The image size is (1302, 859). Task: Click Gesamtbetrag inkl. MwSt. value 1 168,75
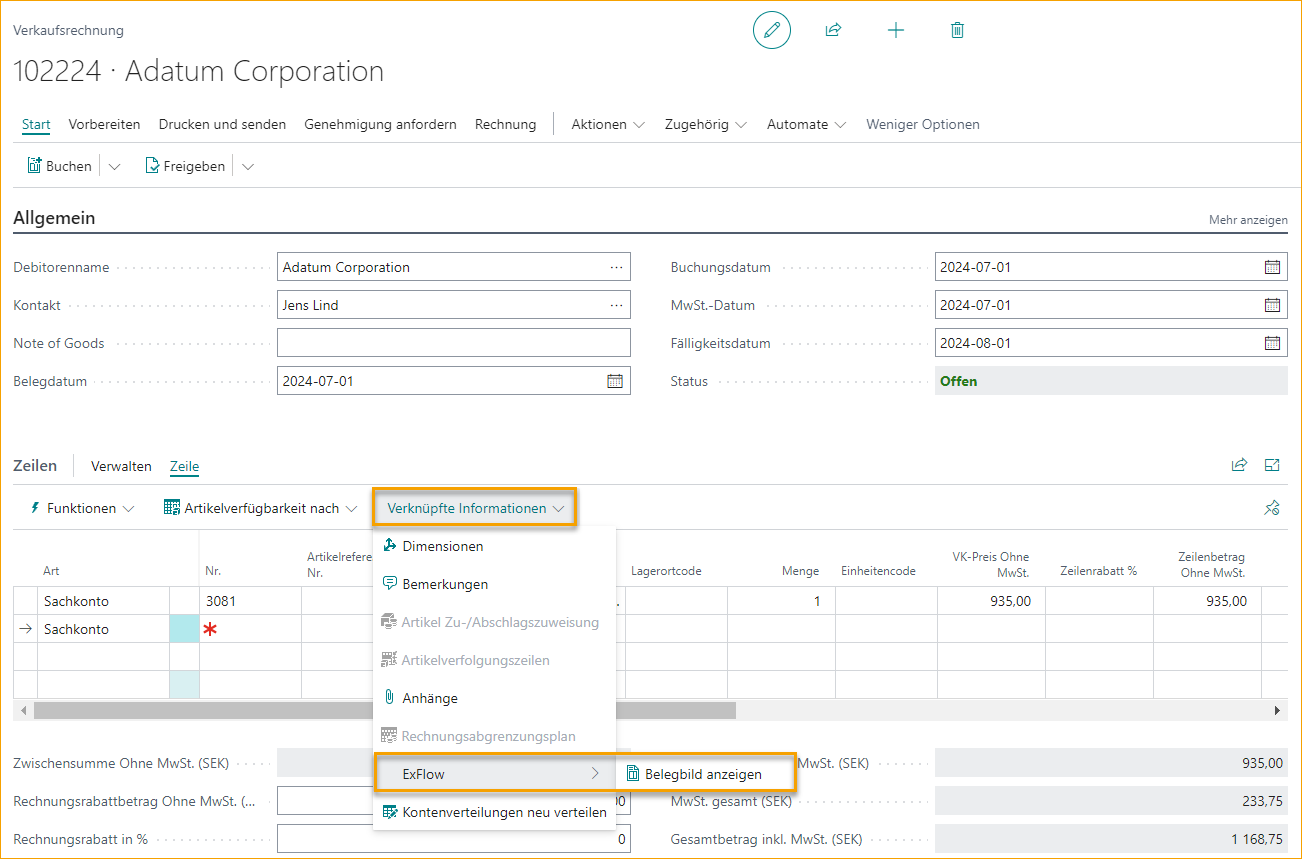pyautogui.click(x=1111, y=839)
